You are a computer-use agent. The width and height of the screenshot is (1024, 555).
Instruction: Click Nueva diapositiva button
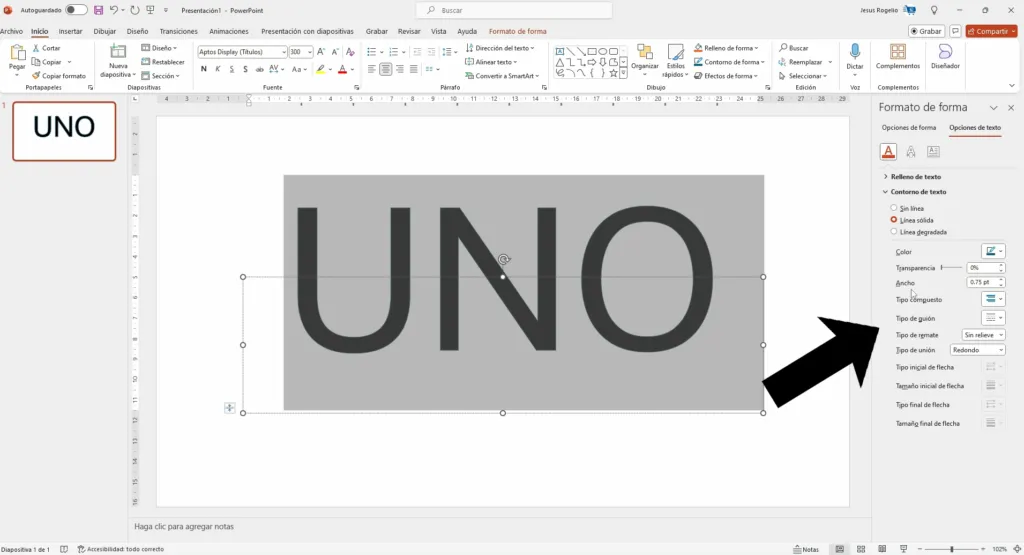pyautogui.click(x=118, y=60)
